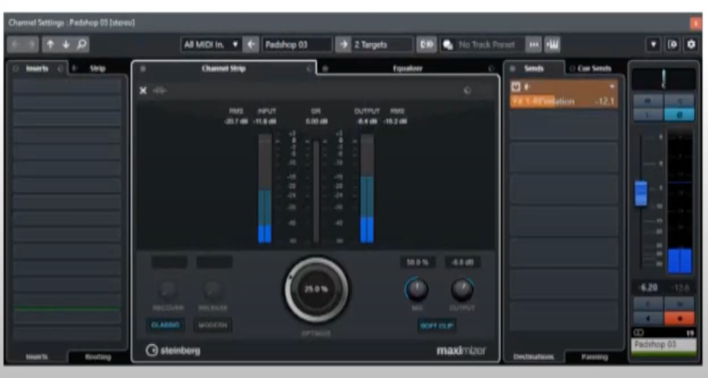Switch to the Strip tab
708x378 pixels.
pyautogui.click(x=98, y=68)
